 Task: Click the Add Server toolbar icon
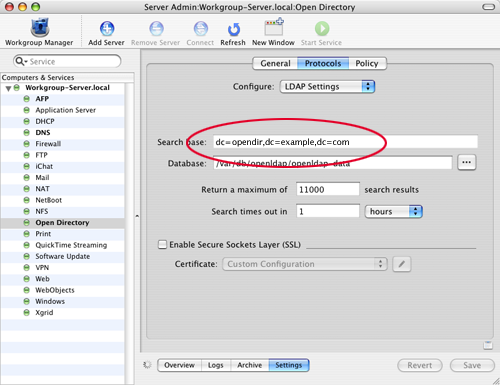107,29
